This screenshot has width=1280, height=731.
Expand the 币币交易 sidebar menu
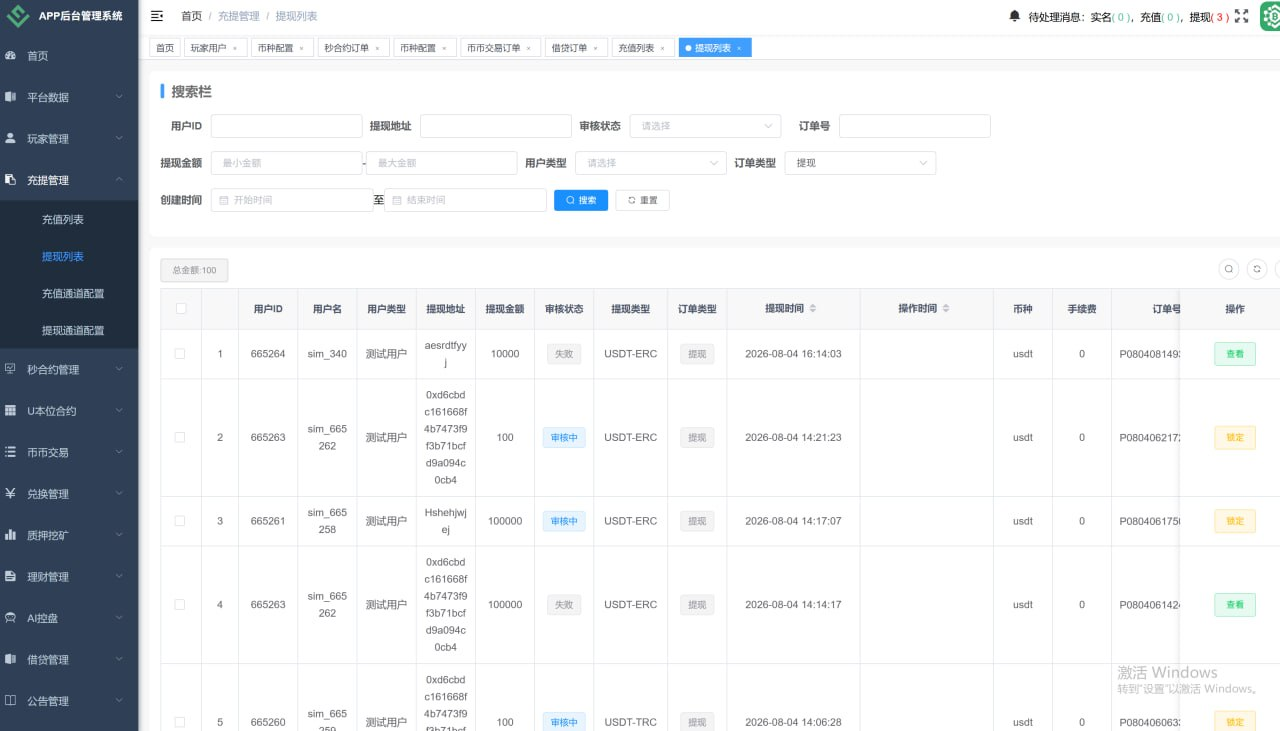click(69, 452)
